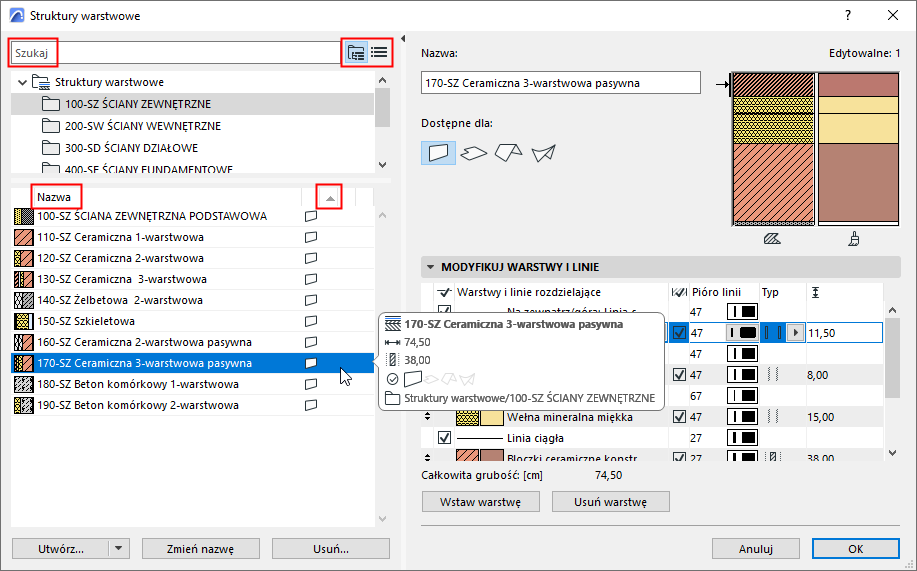
Task: Toggle end-line checkbox in selected 11,50 row
Action: point(679,333)
